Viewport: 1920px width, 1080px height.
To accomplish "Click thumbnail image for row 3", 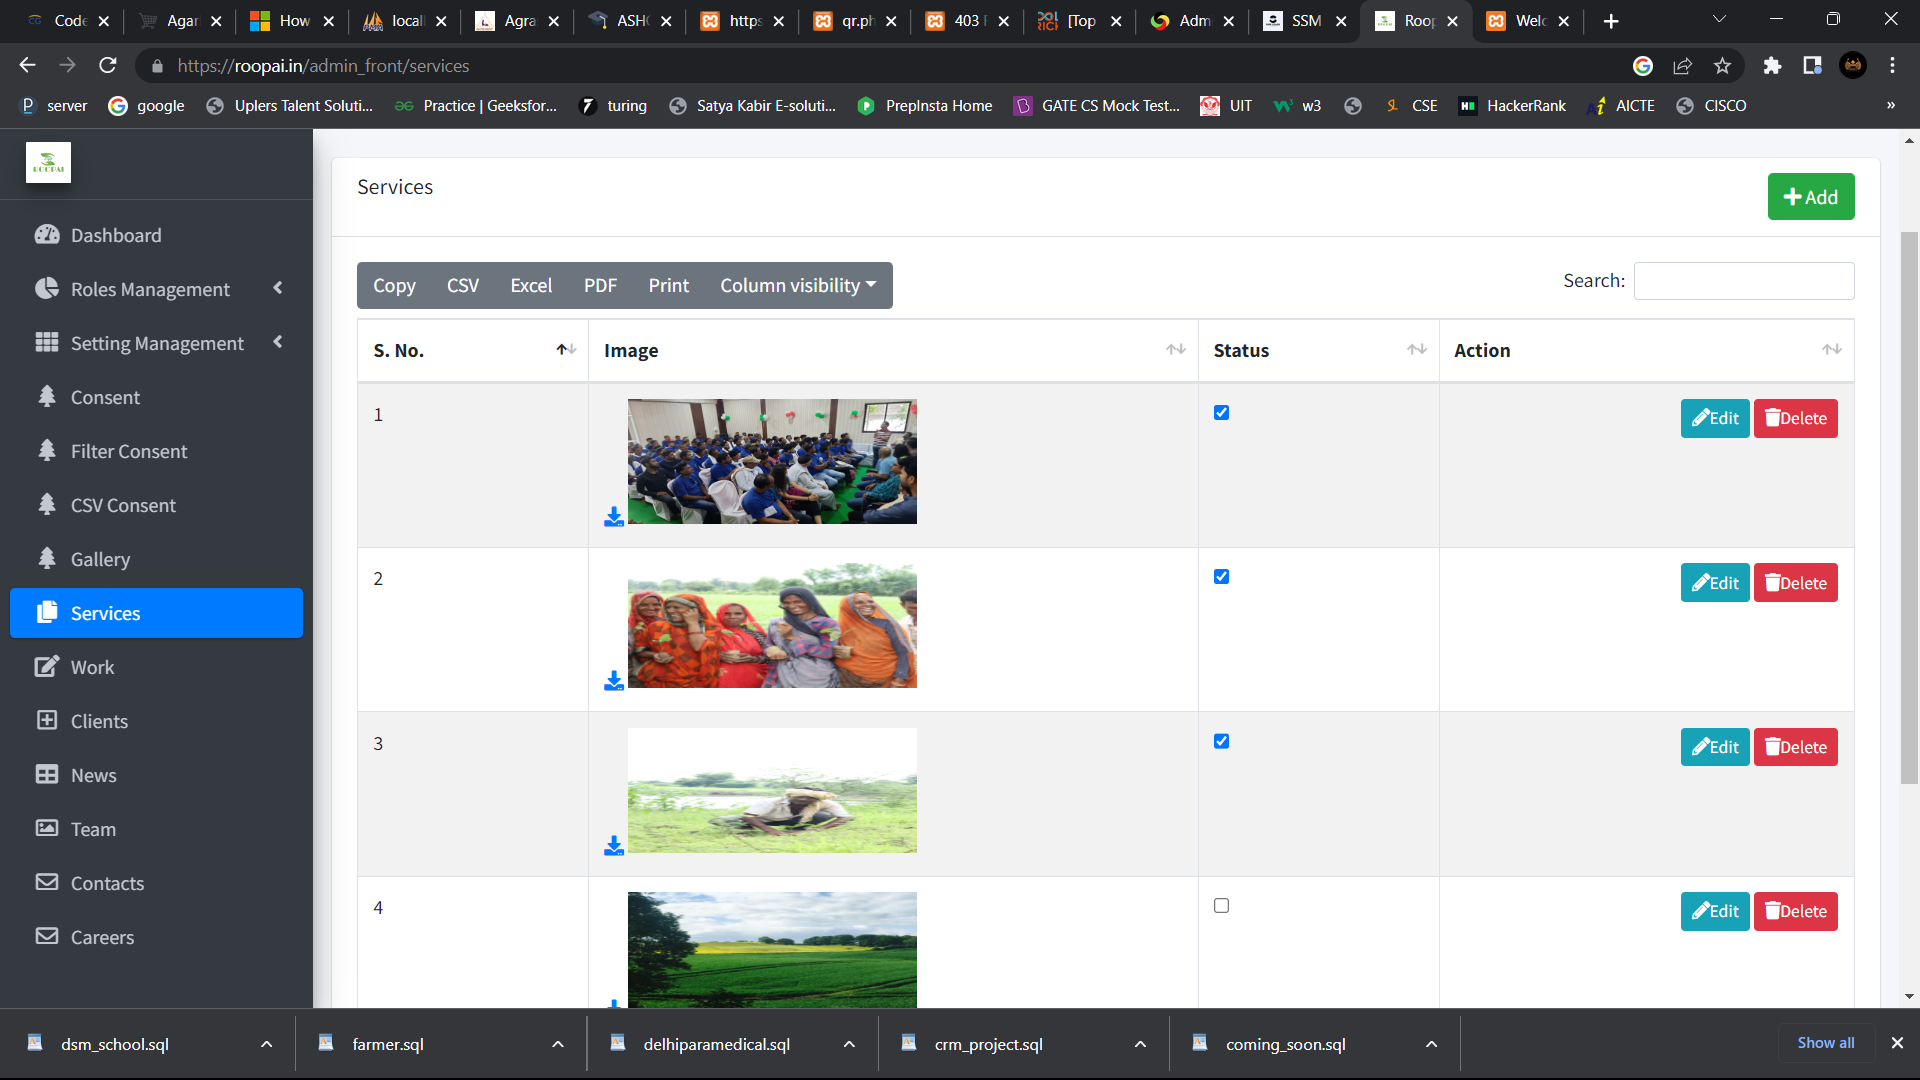I will coord(771,789).
